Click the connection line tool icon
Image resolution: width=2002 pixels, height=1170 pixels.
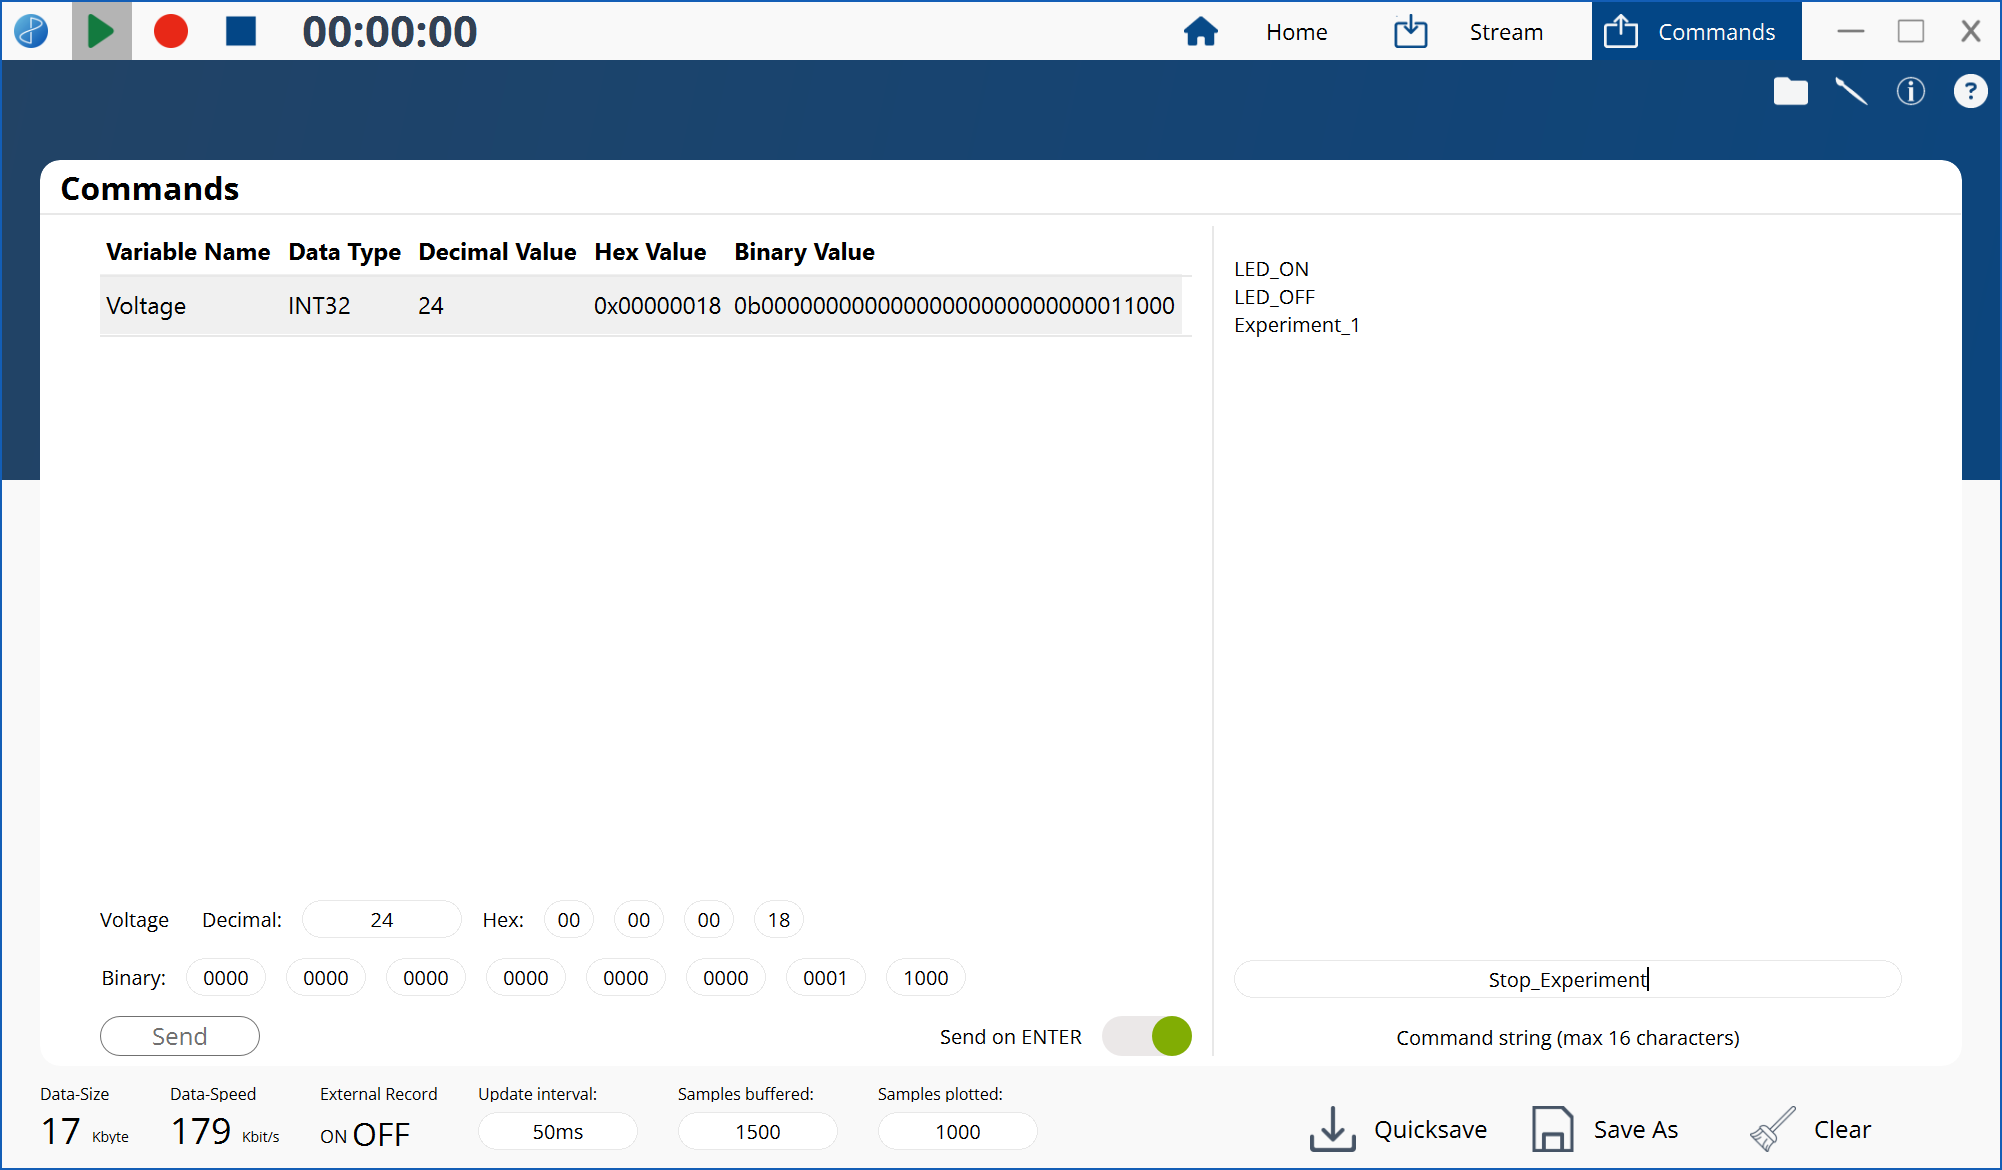tap(1850, 91)
